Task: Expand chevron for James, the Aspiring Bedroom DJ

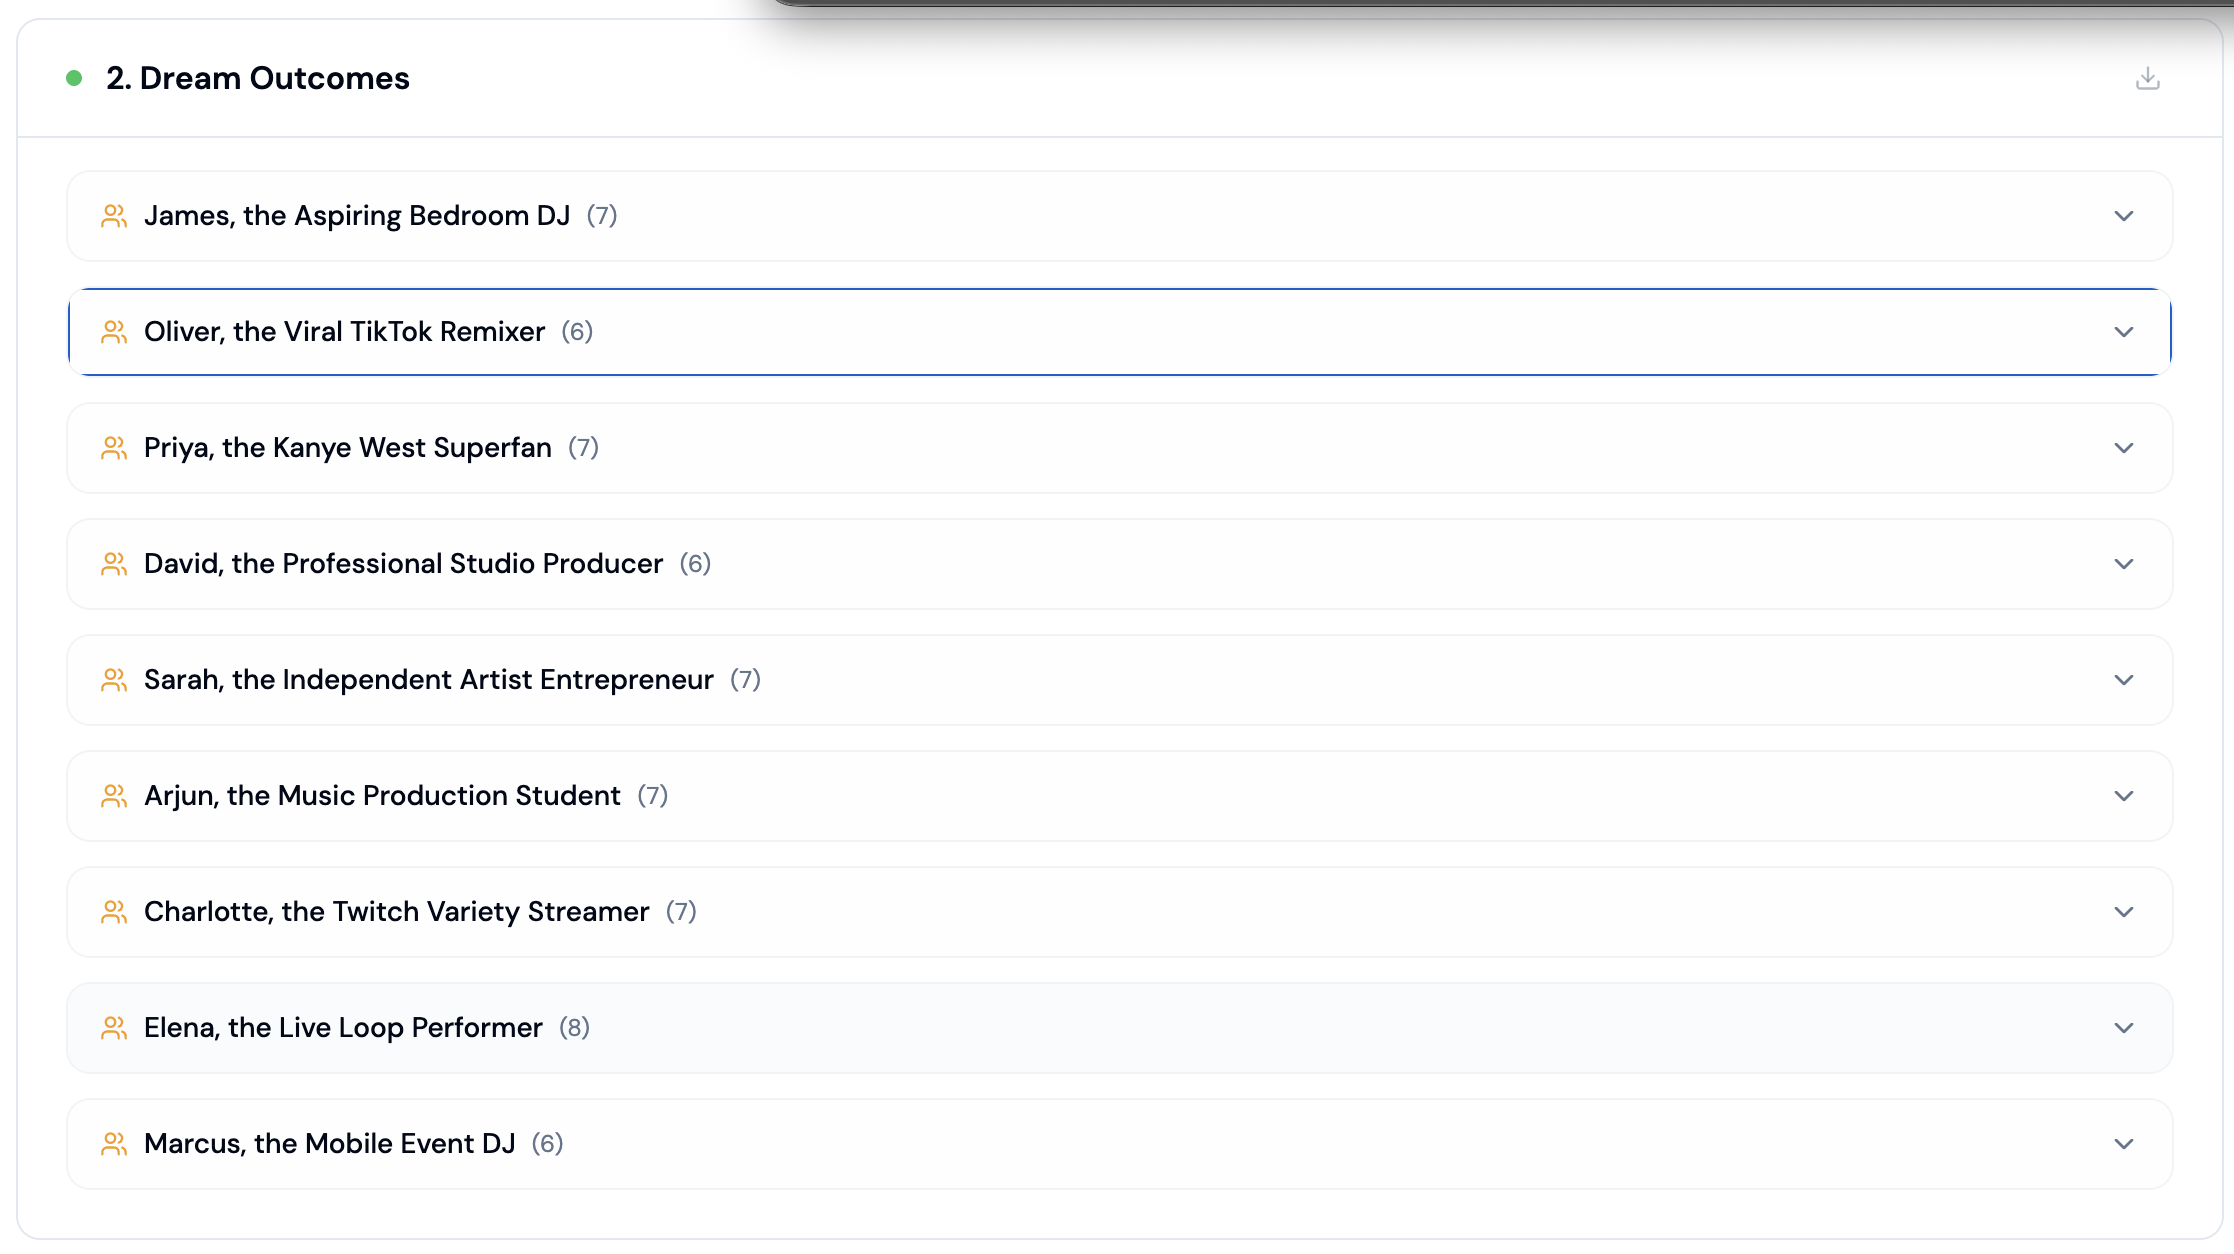Action: [x=2124, y=216]
